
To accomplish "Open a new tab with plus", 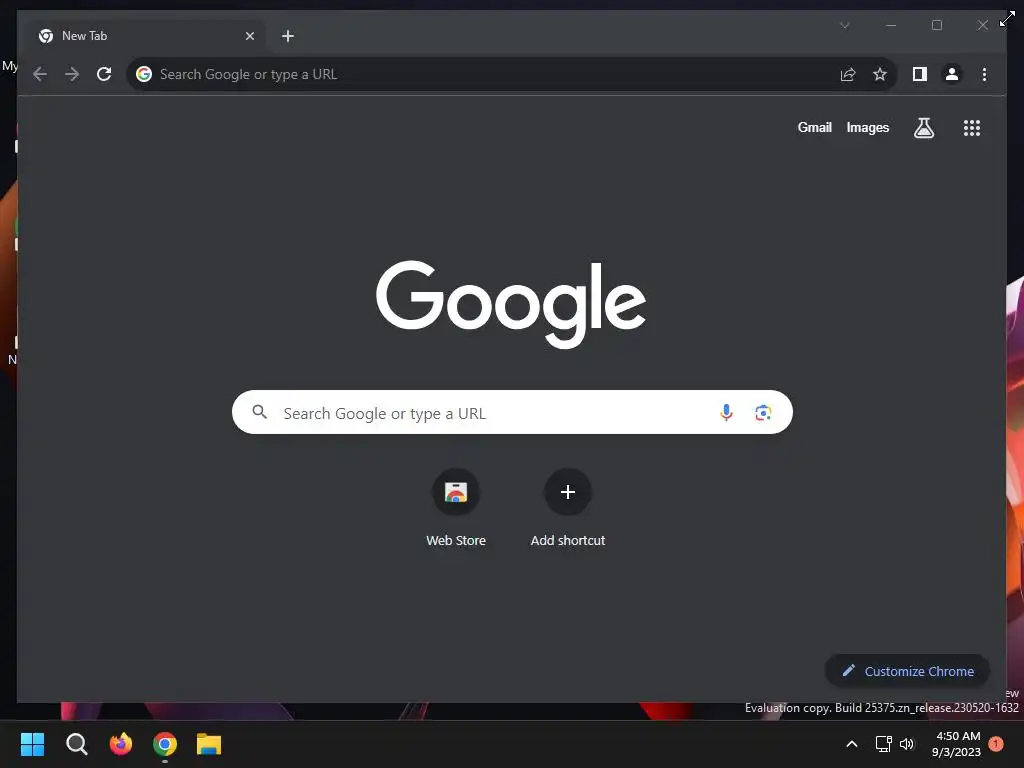I will coord(287,36).
